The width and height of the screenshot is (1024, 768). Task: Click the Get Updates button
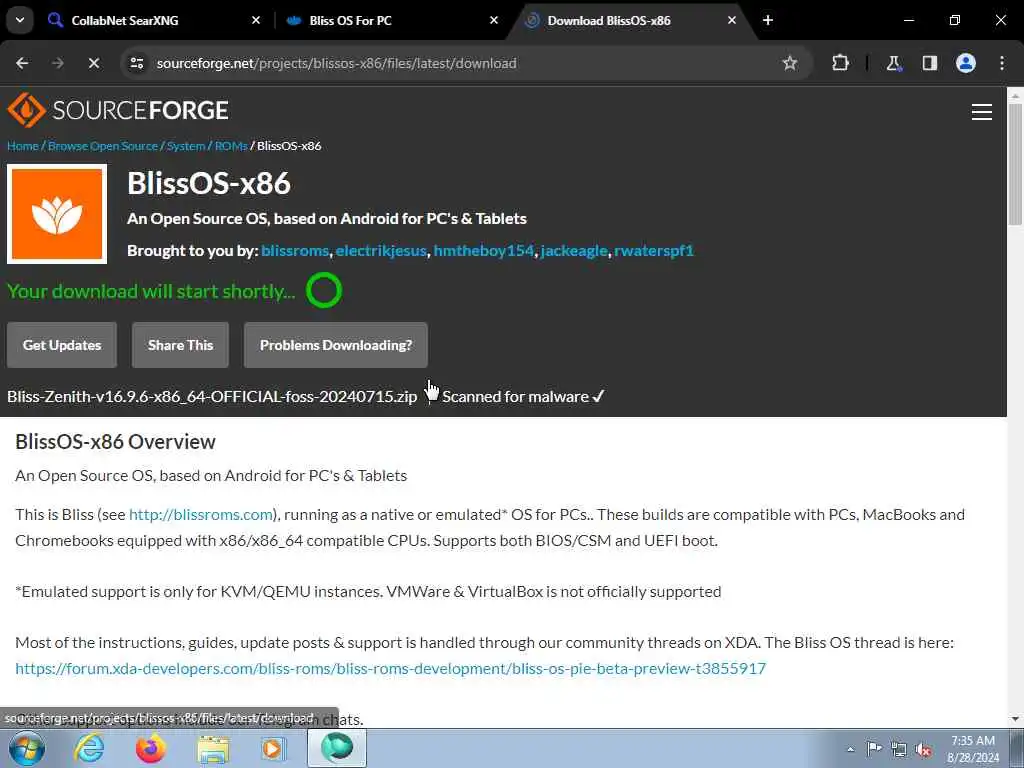tap(62, 345)
